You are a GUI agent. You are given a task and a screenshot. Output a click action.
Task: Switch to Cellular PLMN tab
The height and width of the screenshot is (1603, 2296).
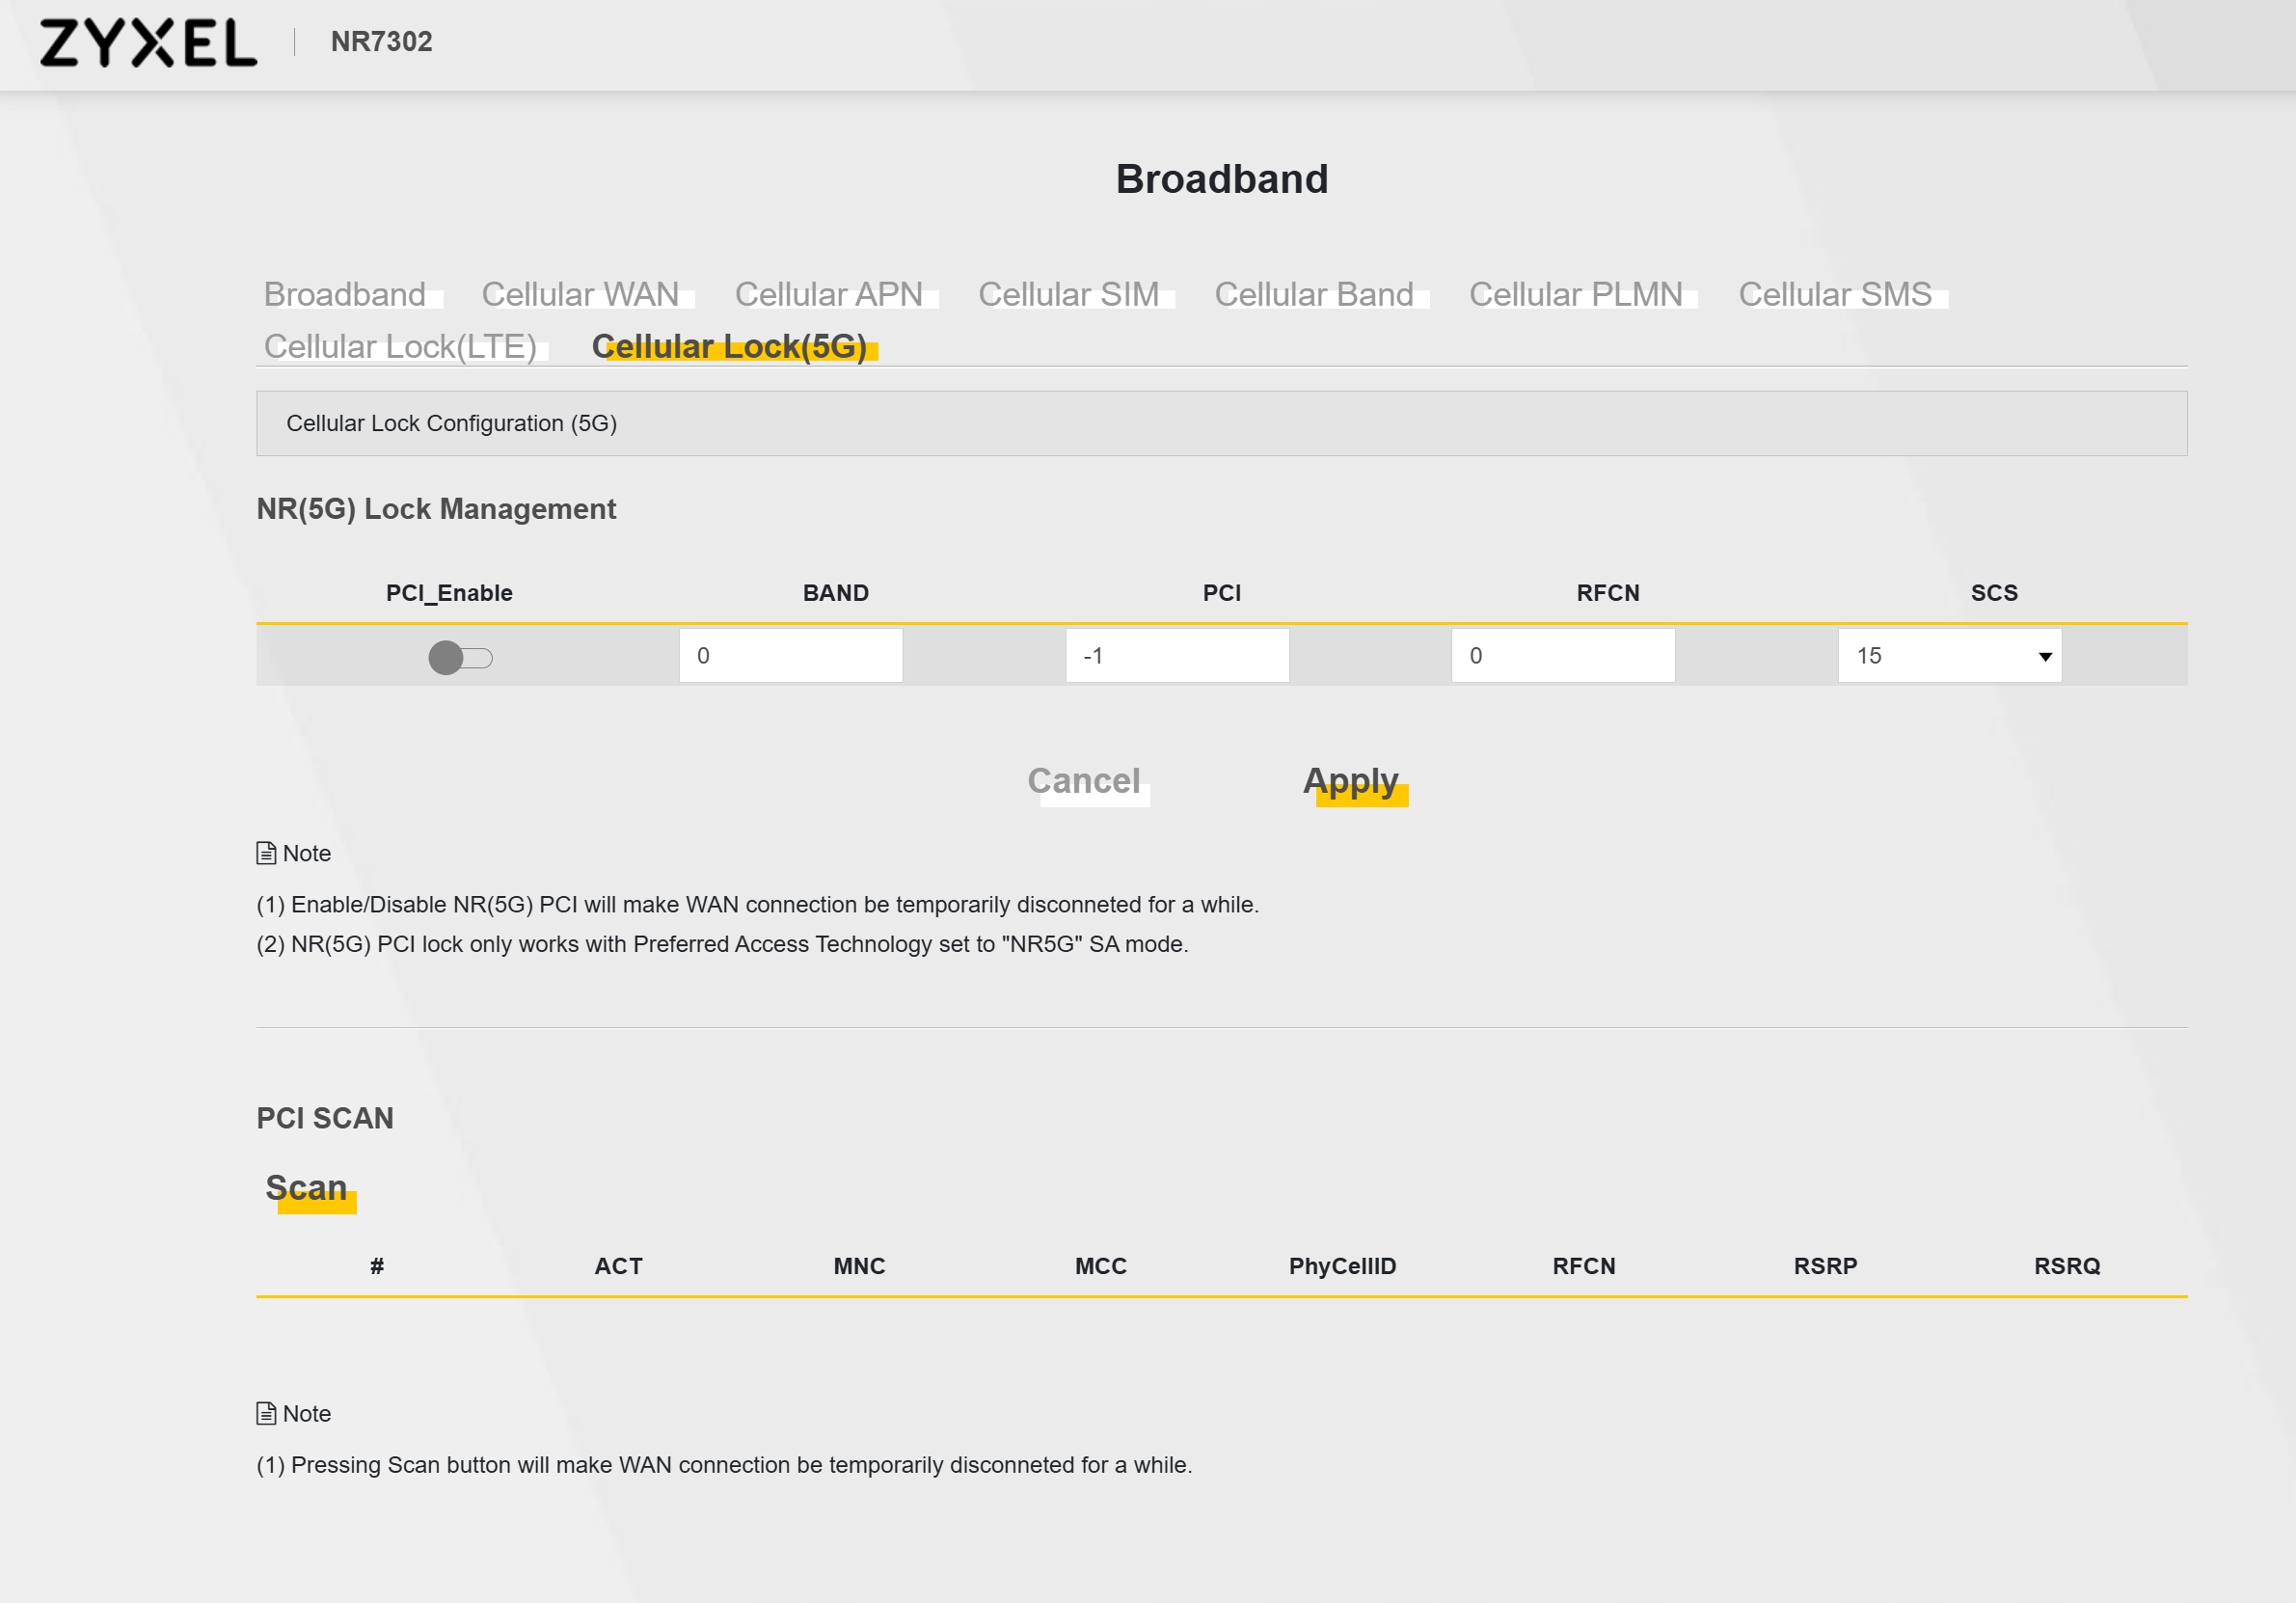[1576, 294]
